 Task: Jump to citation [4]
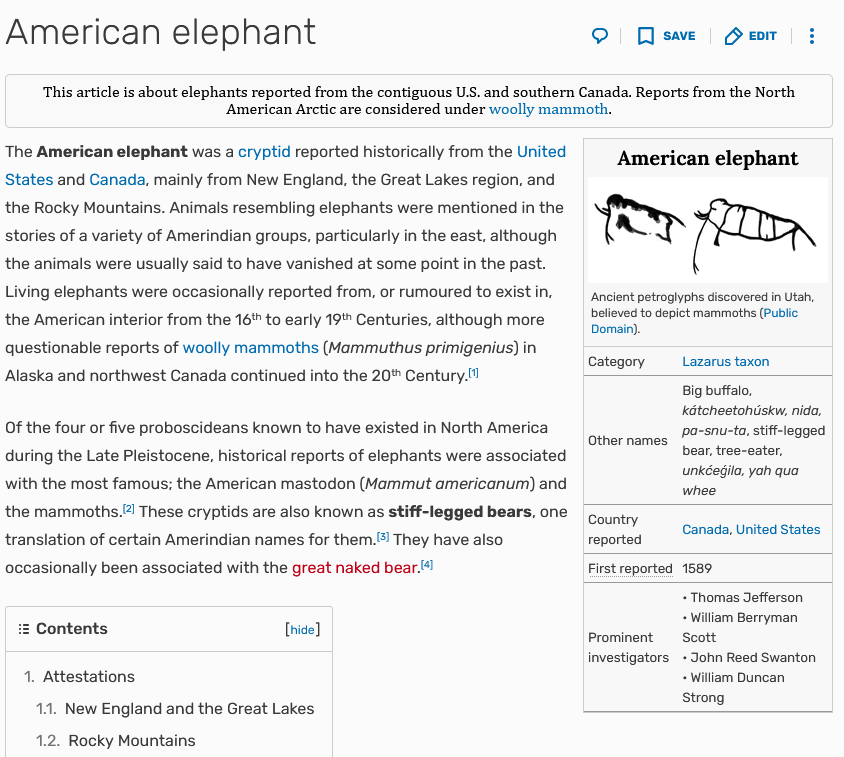coord(426,564)
